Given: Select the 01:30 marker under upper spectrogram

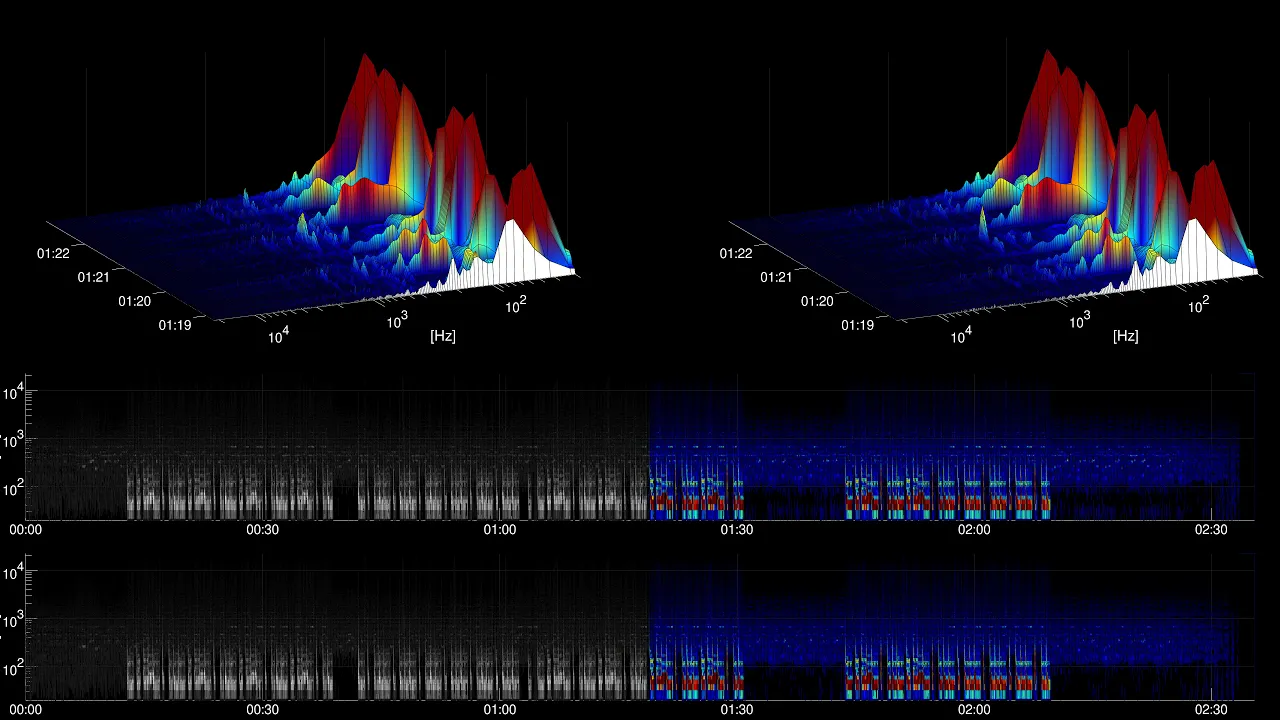Looking at the screenshot, I should coord(737,530).
